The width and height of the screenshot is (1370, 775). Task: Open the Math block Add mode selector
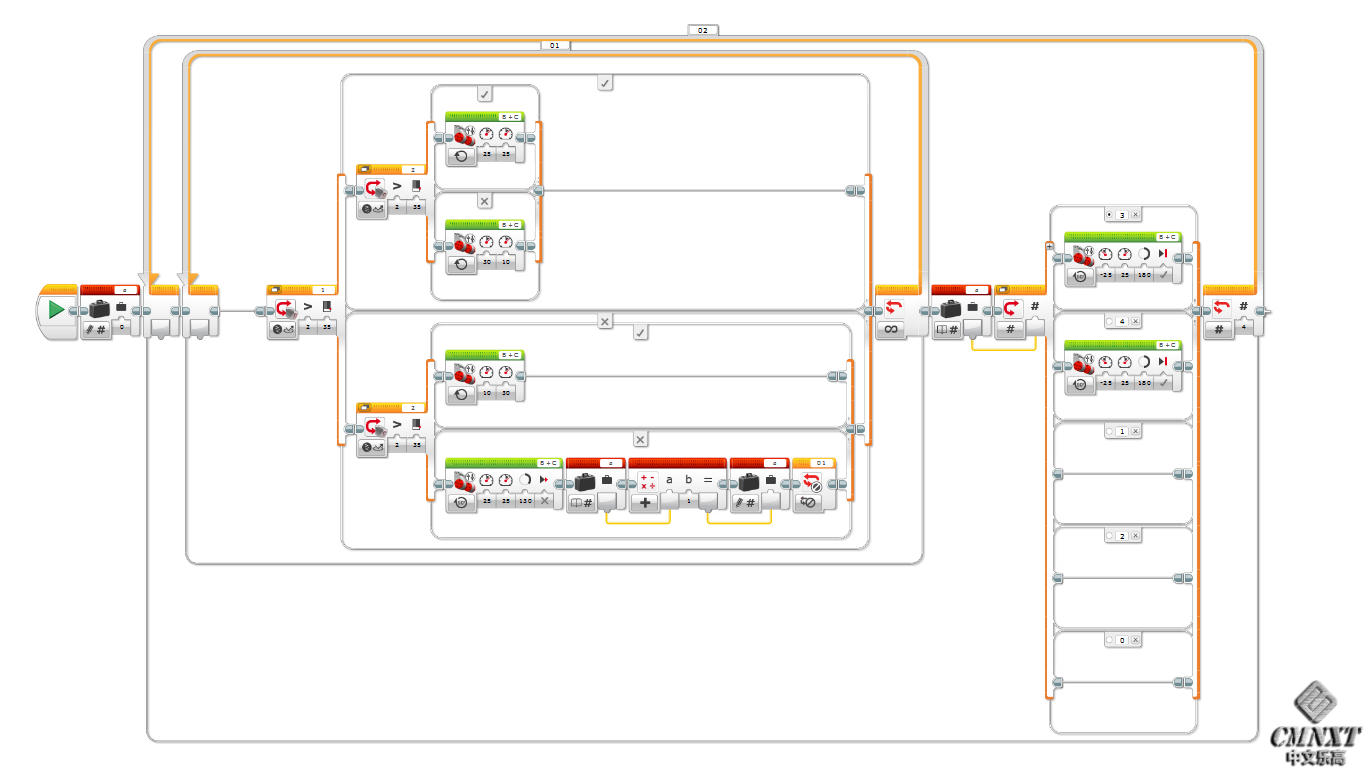646,502
